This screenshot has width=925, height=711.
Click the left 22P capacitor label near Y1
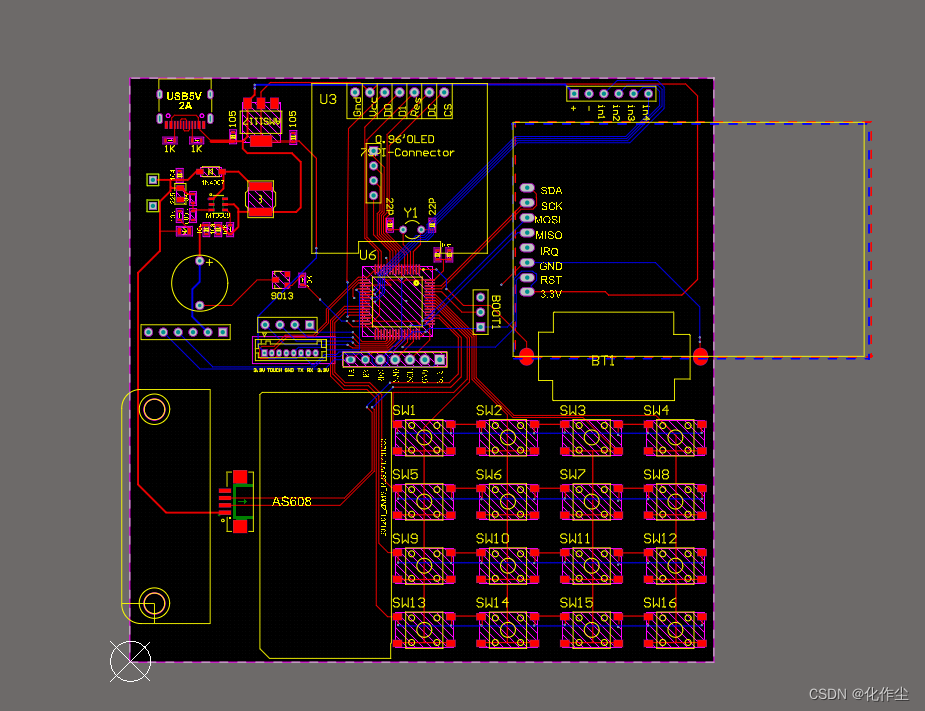pos(390,207)
